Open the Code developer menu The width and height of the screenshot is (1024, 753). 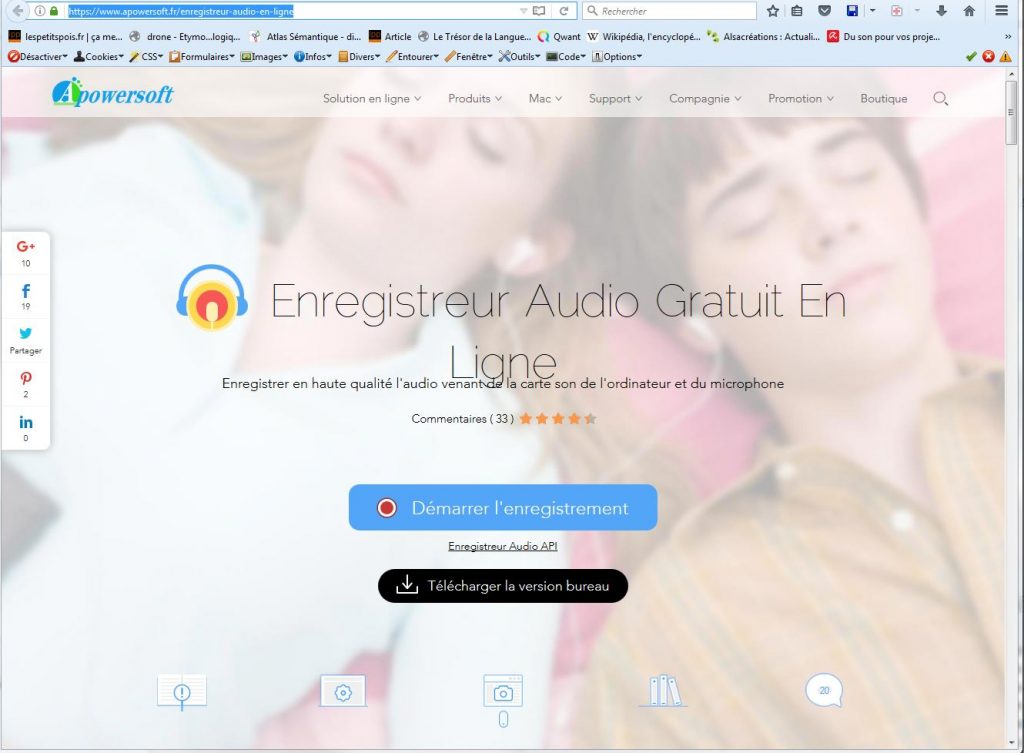click(x=566, y=56)
